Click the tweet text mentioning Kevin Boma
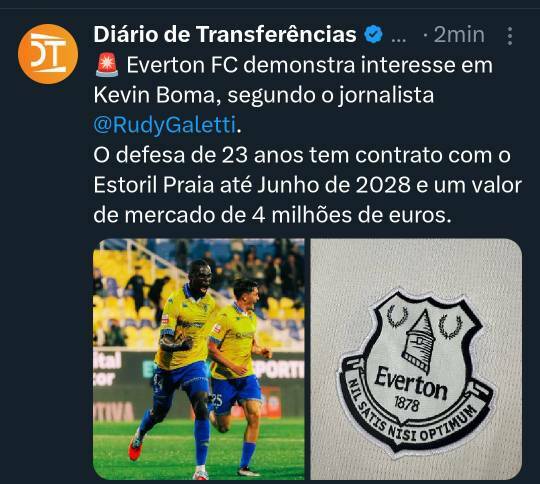The height and width of the screenshot is (484, 540). (263, 95)
